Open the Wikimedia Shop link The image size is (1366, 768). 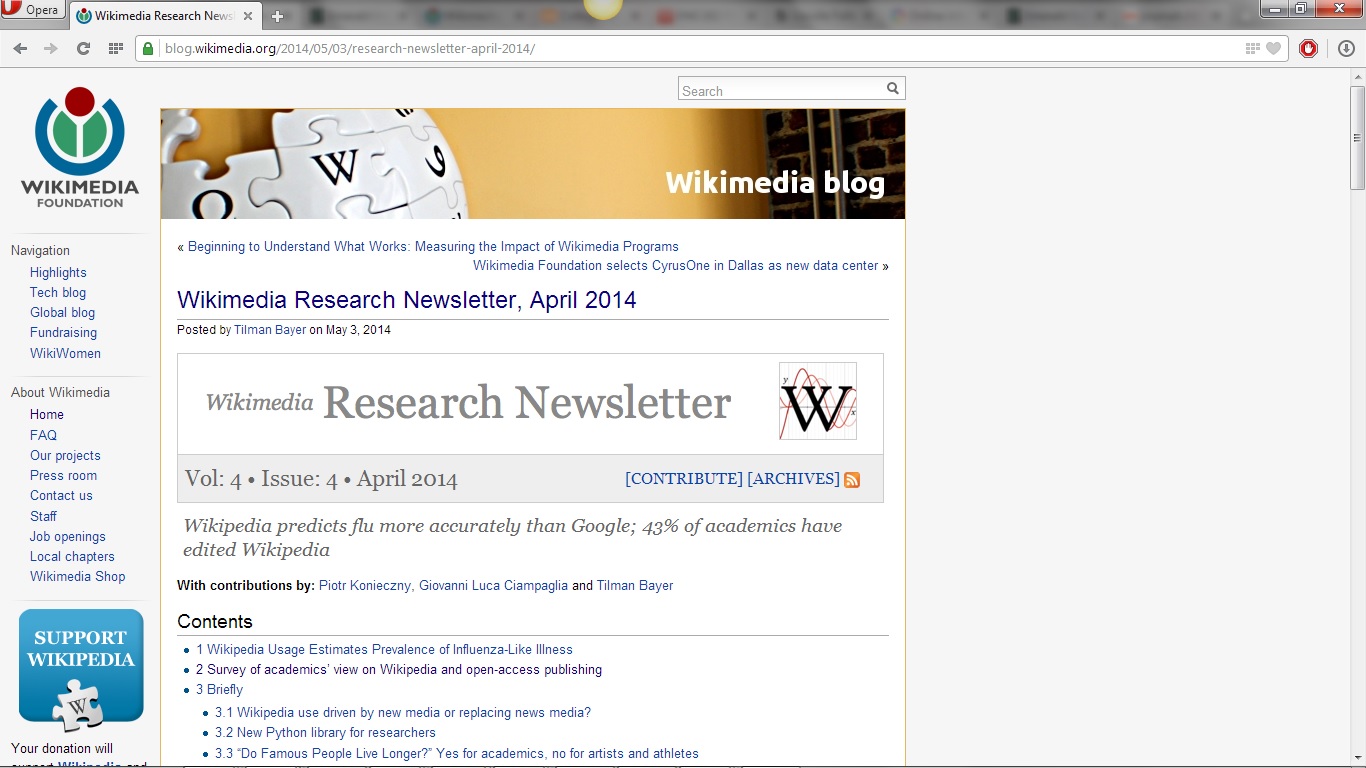[x=78, y=576]
